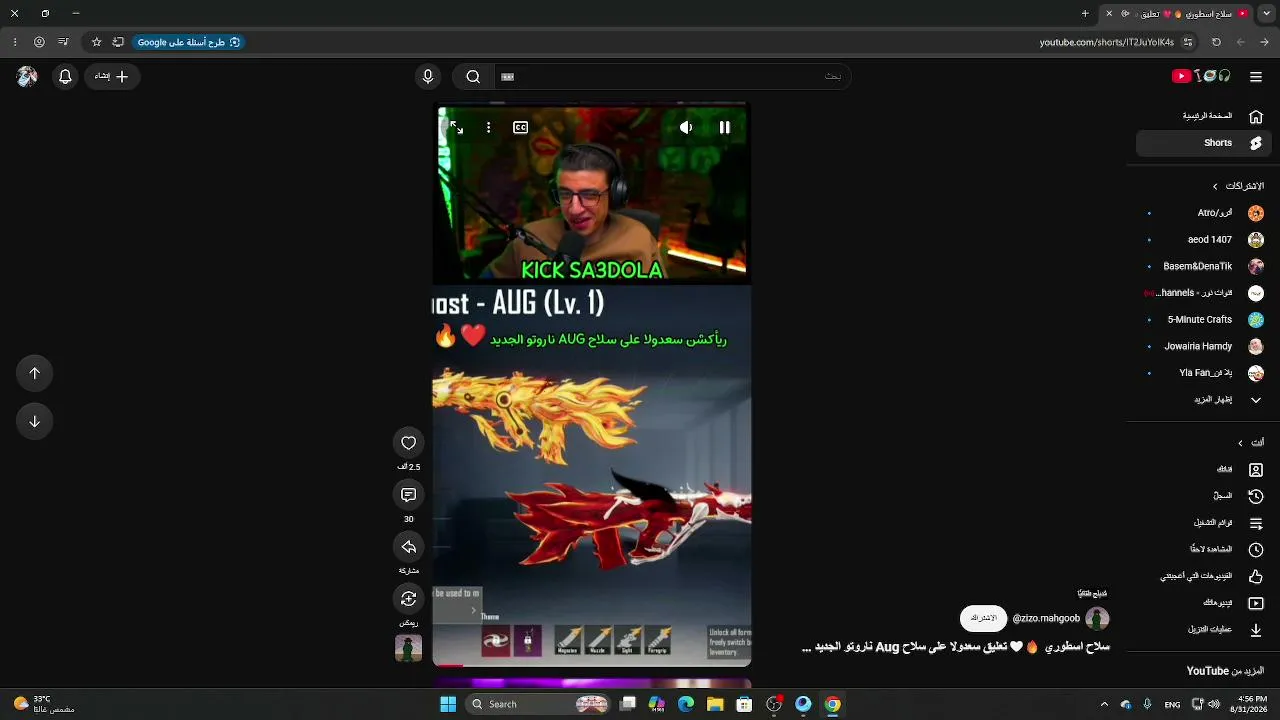The width and height of the screenshot is (1280, 720).
Task: Expand the Subscriptions section header
Action: tap(1238, 186)
